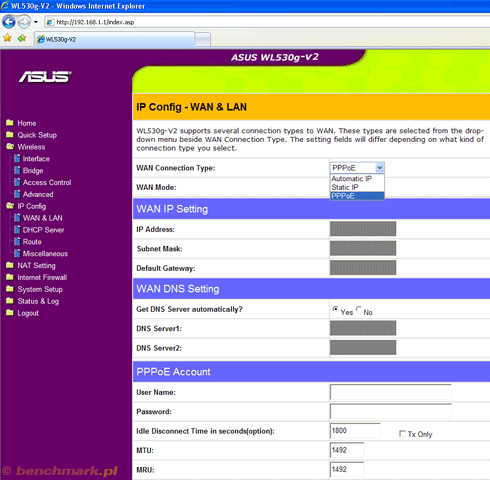The height and width of the screenshot is (480, 490).
Task: Open the Favorites star icon
Action: 7,38
